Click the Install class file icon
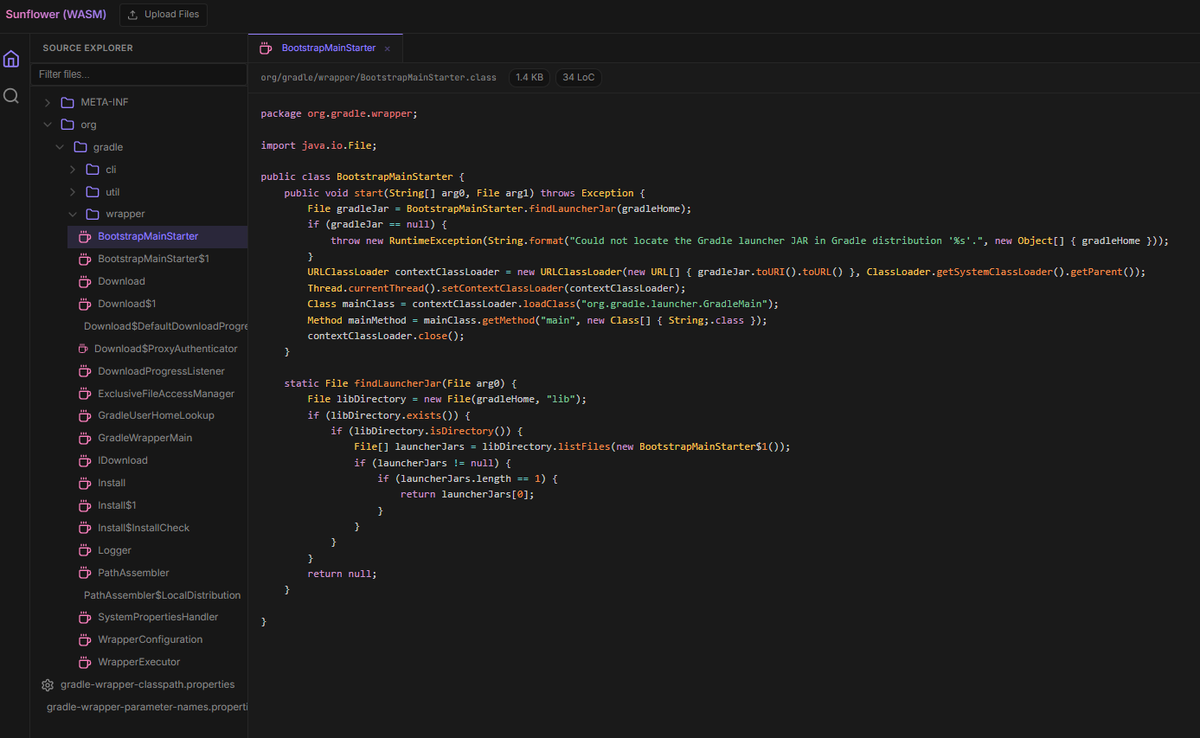 click(85, 483)
